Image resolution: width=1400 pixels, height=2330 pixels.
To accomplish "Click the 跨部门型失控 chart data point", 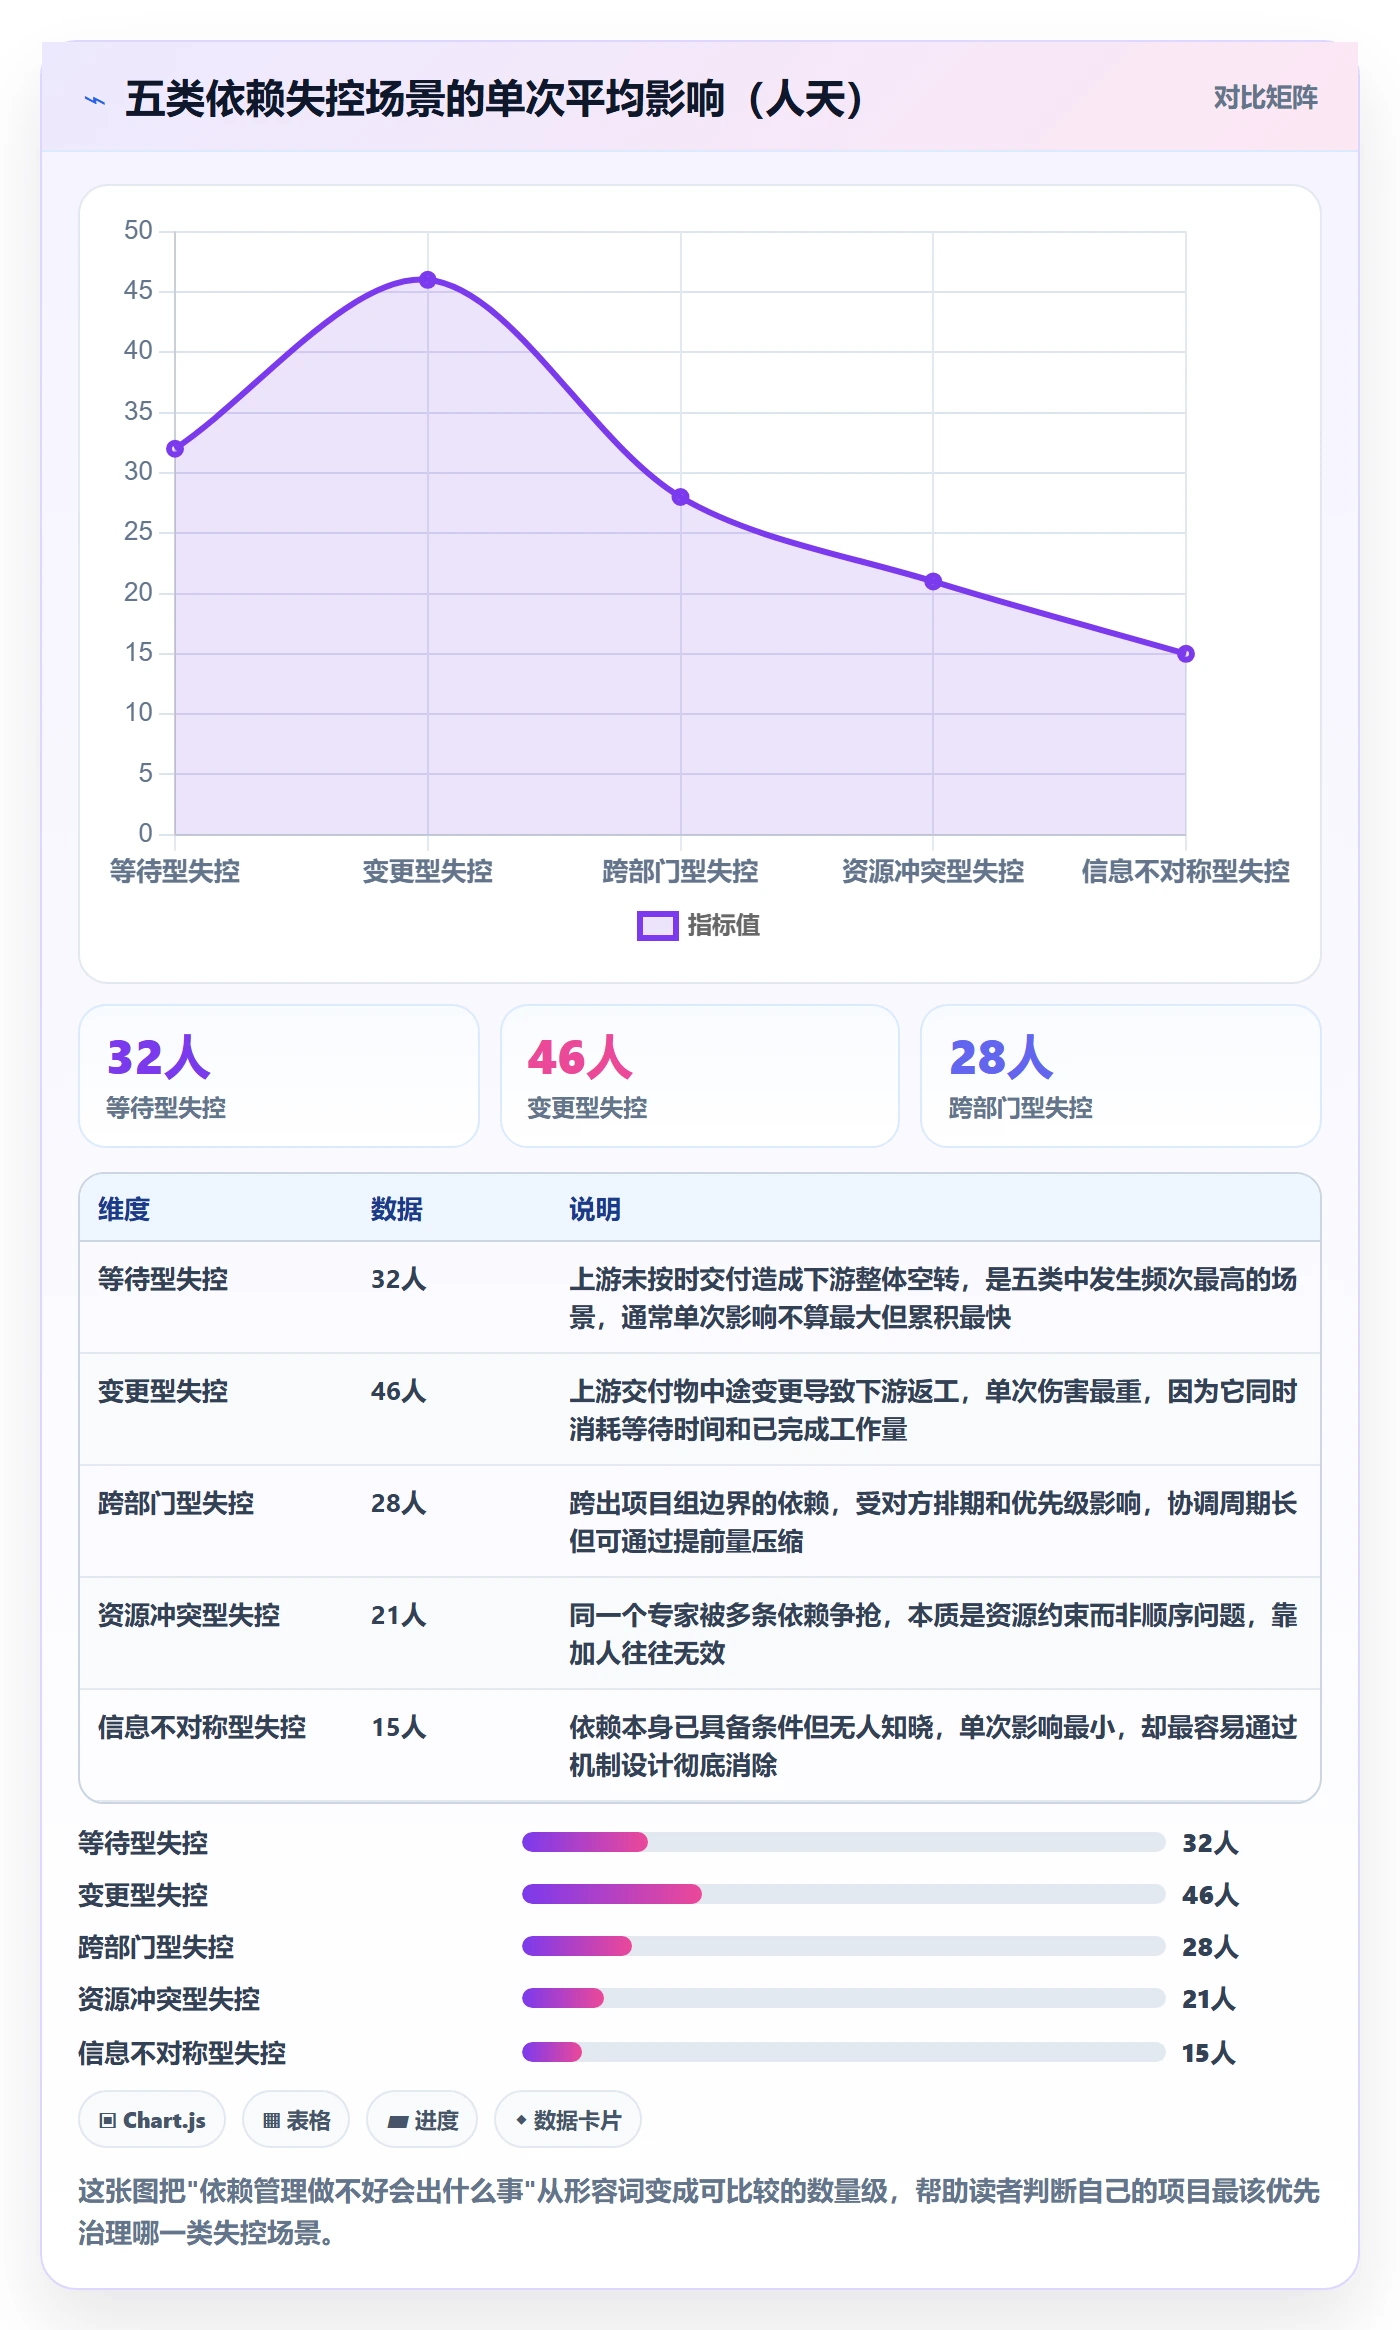I will [681, 497].
